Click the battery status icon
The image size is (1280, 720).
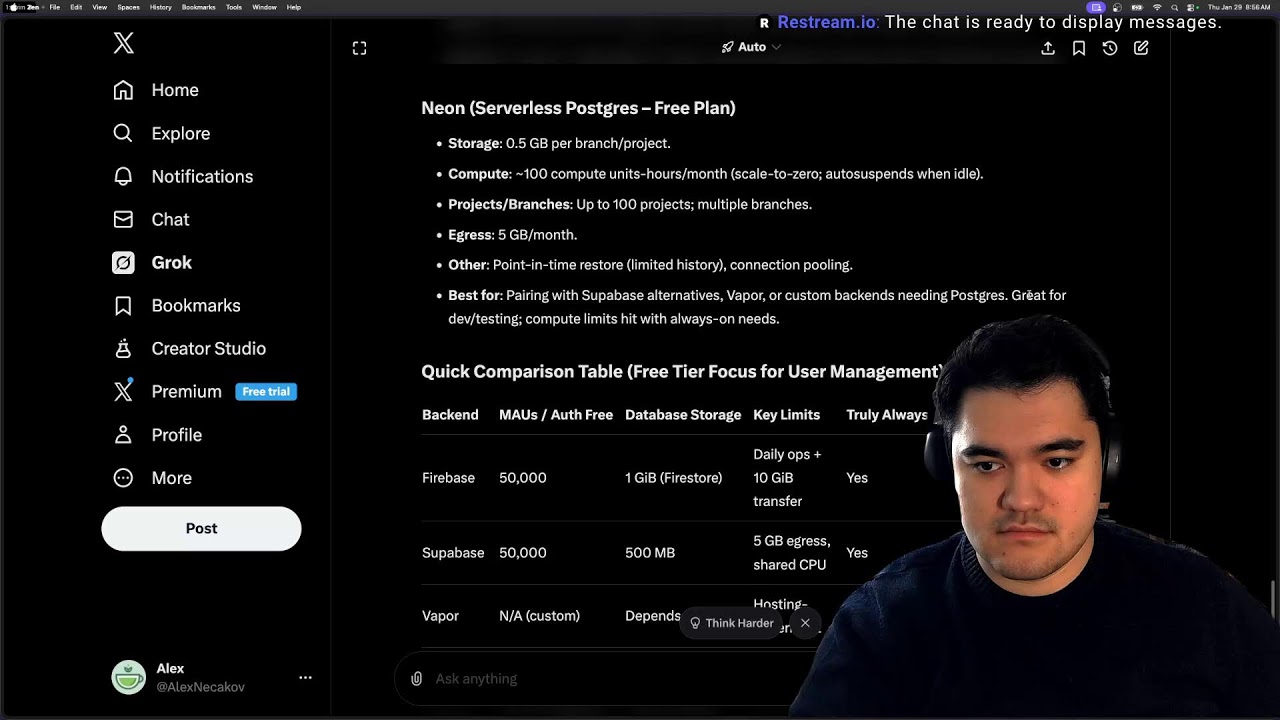point(1137,7)
